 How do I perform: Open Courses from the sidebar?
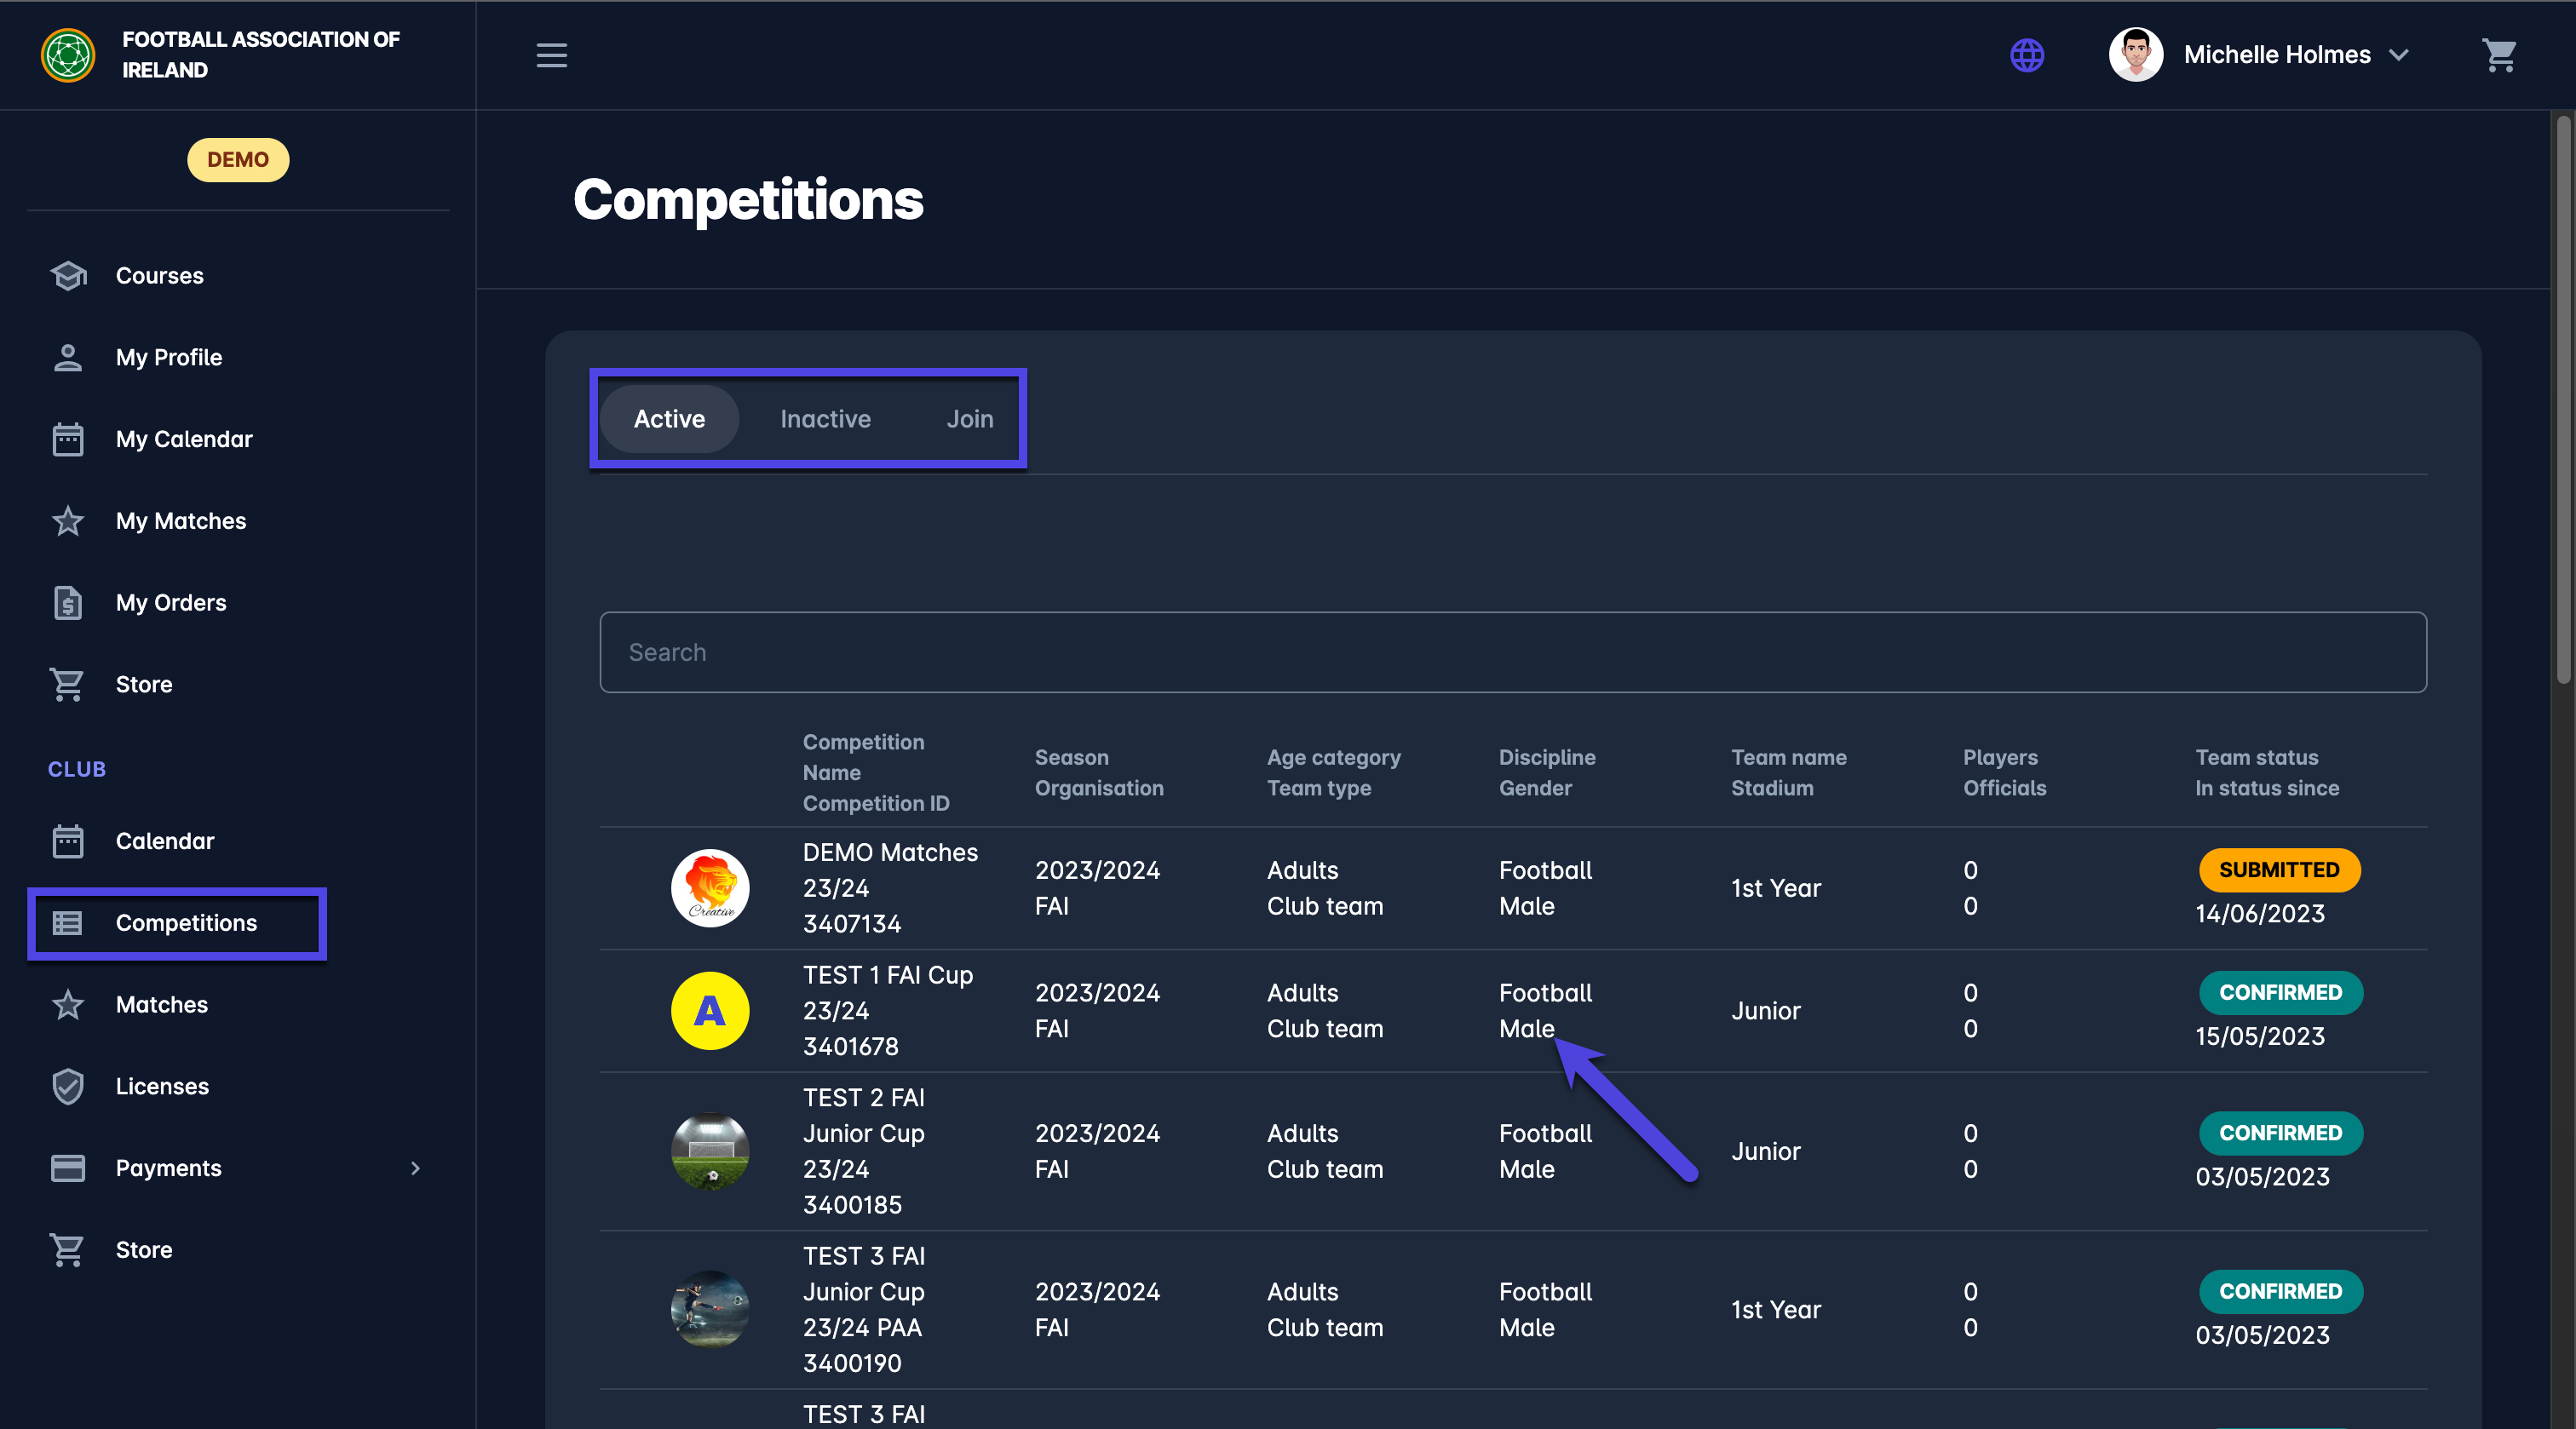coord(159,275)
